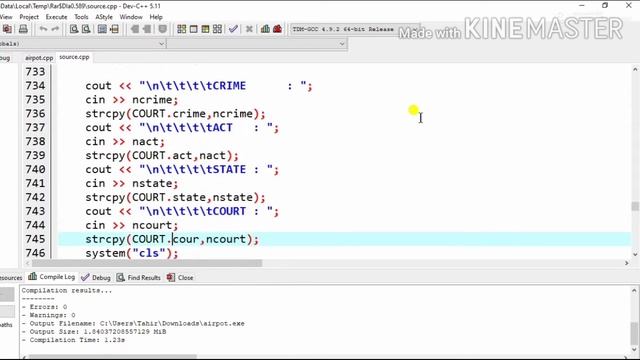This screenshot has height=360, width=640.
Task: Click editor horizontal scrollbar right arrow
Action: pyautogui.click(x=627, y=263)
